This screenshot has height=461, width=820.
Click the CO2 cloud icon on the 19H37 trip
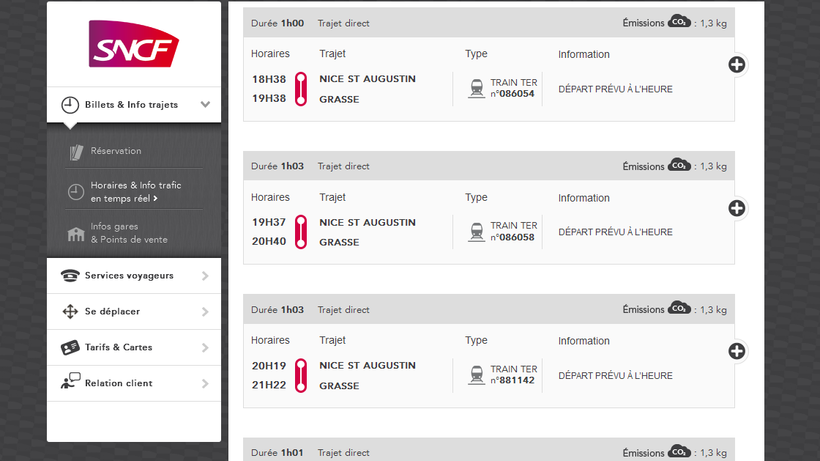[680, 165]
